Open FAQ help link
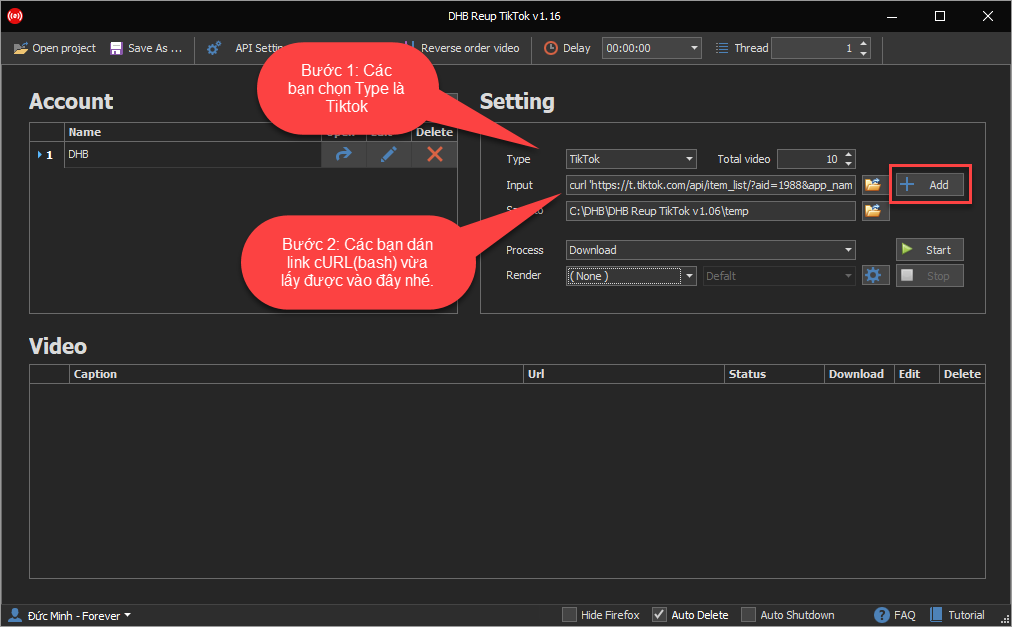The image size is (1012, 627). [x=895, y=615]
